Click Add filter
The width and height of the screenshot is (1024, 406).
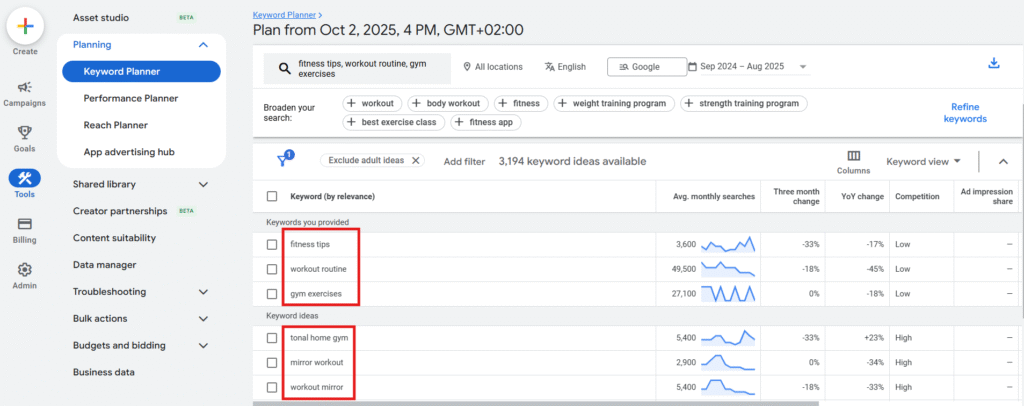point(464,161)
